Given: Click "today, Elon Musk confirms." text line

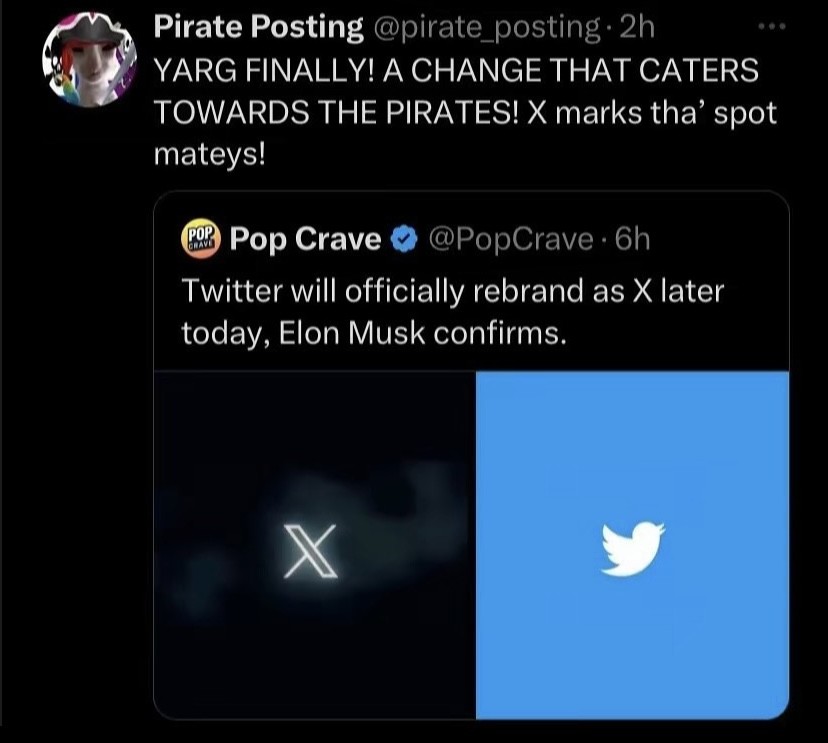Looking at the screenshot, I should tap(374, 333).
